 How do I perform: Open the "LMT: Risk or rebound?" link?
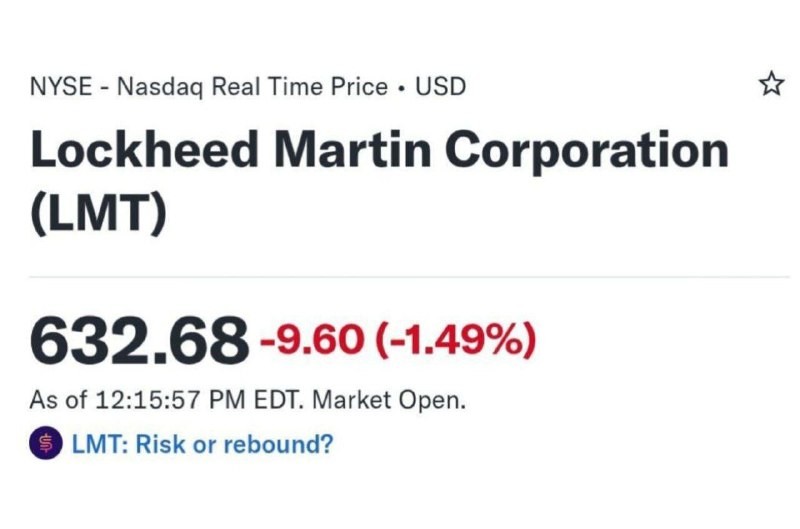tap(202, 443)
